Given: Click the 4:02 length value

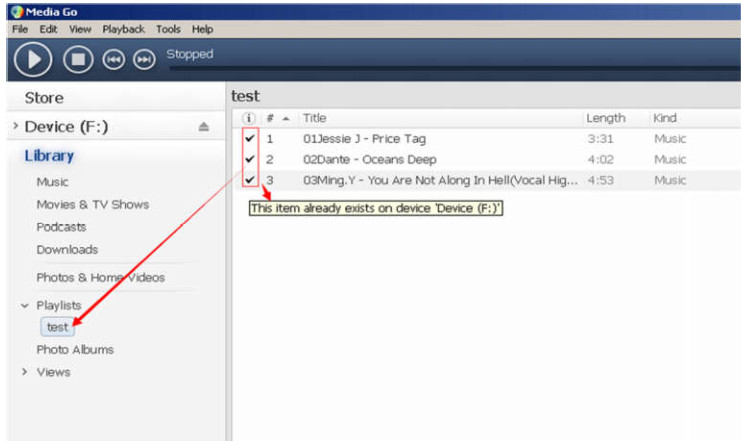Looking at the screenshot, I should point(600,159).
